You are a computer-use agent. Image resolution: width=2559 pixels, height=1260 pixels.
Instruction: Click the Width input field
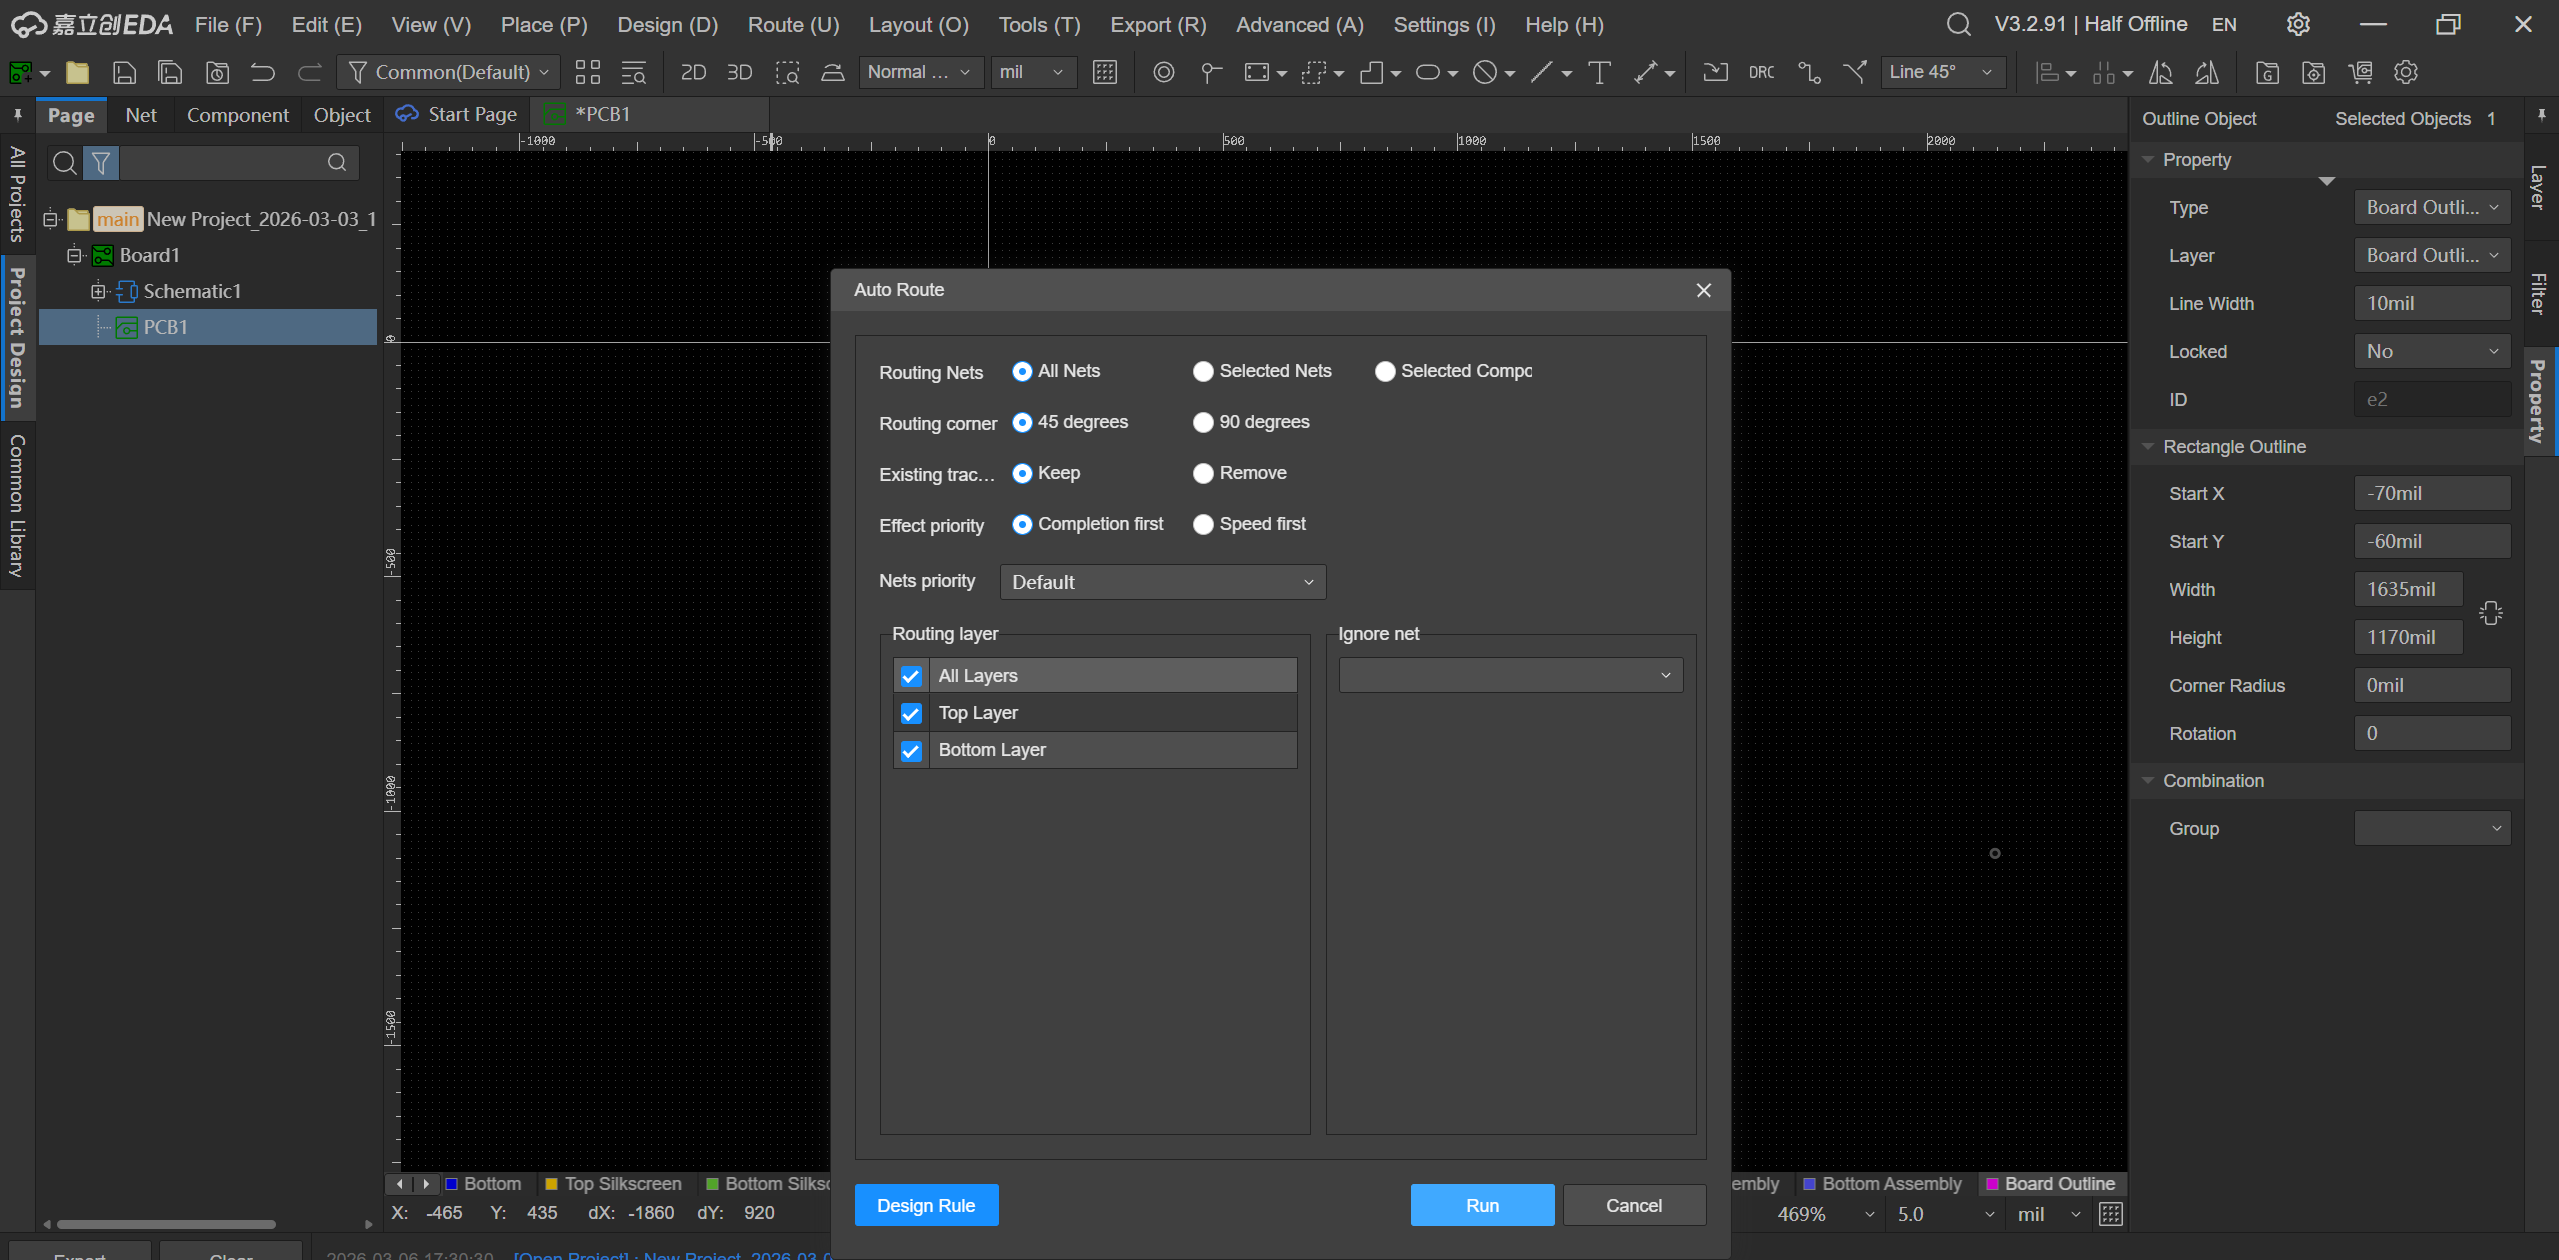click(2407, 589)
